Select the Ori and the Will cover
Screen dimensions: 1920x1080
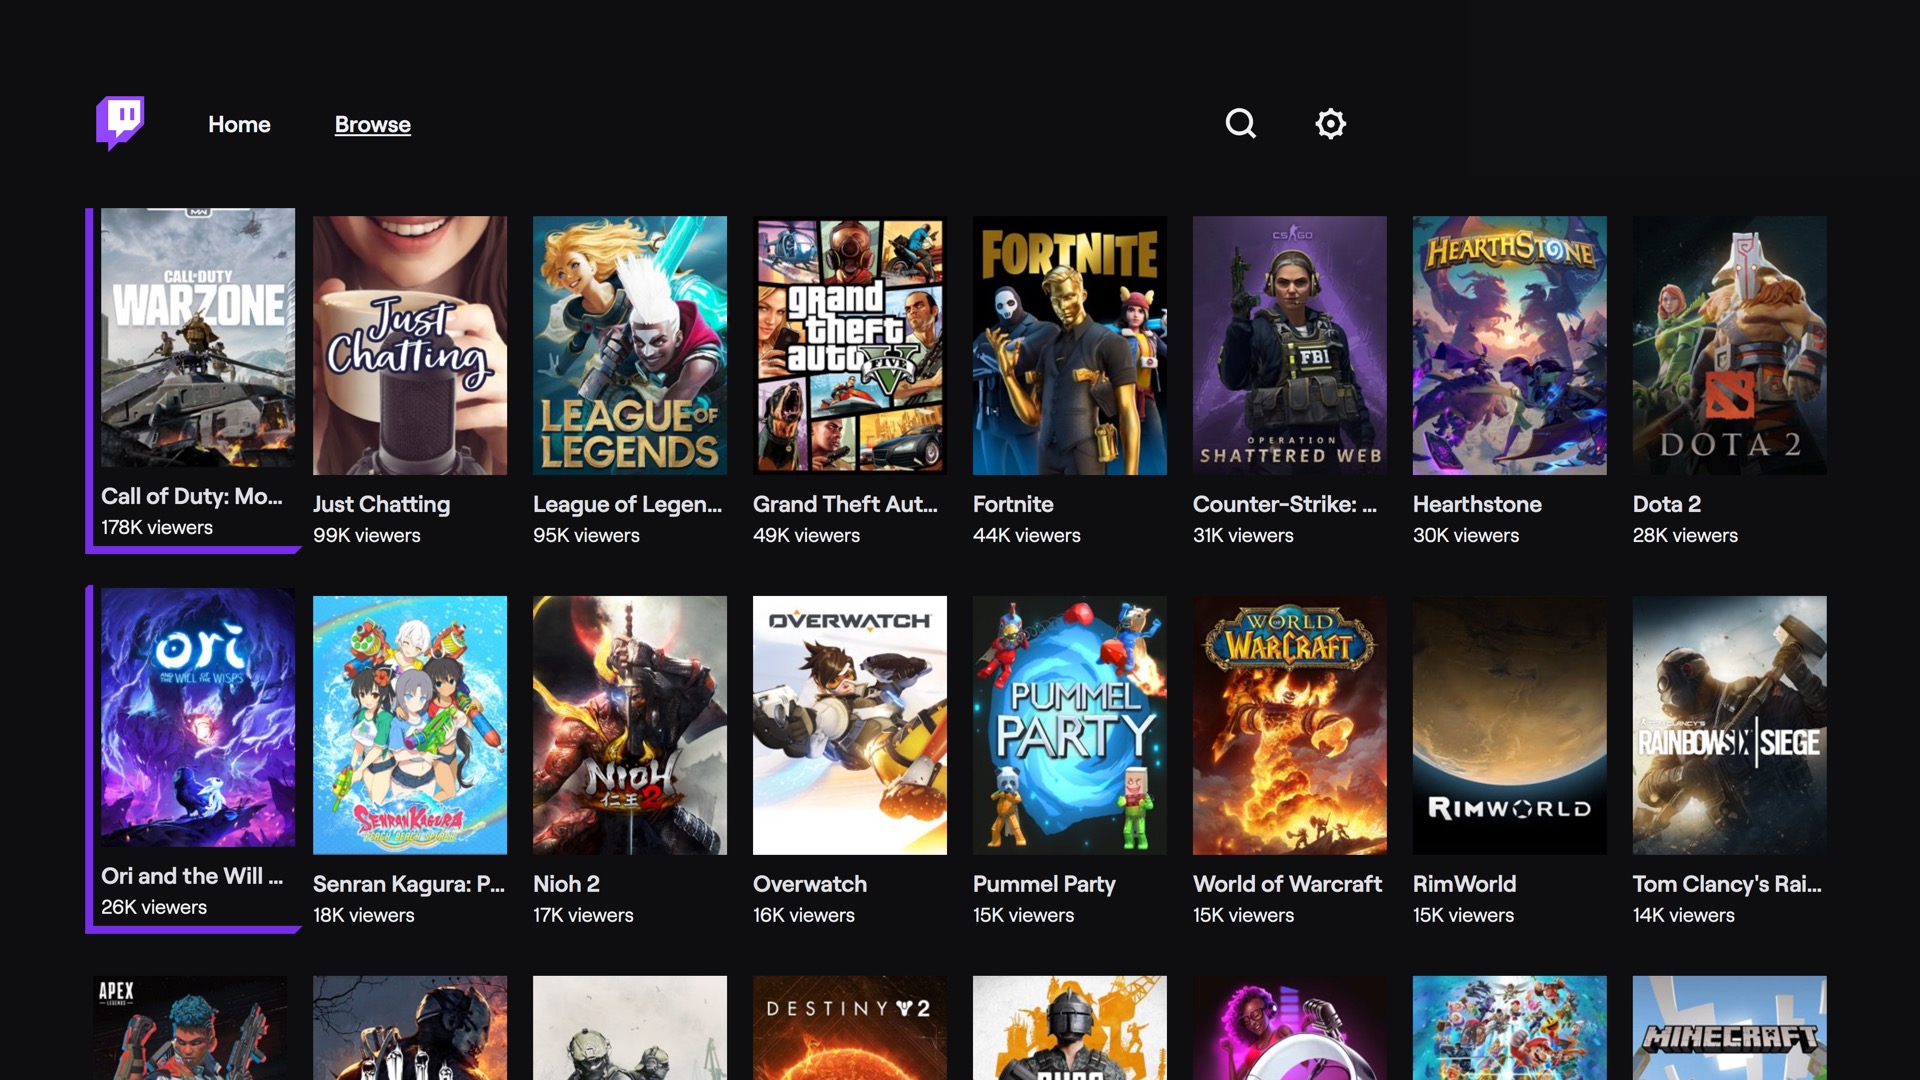point(198,718)
